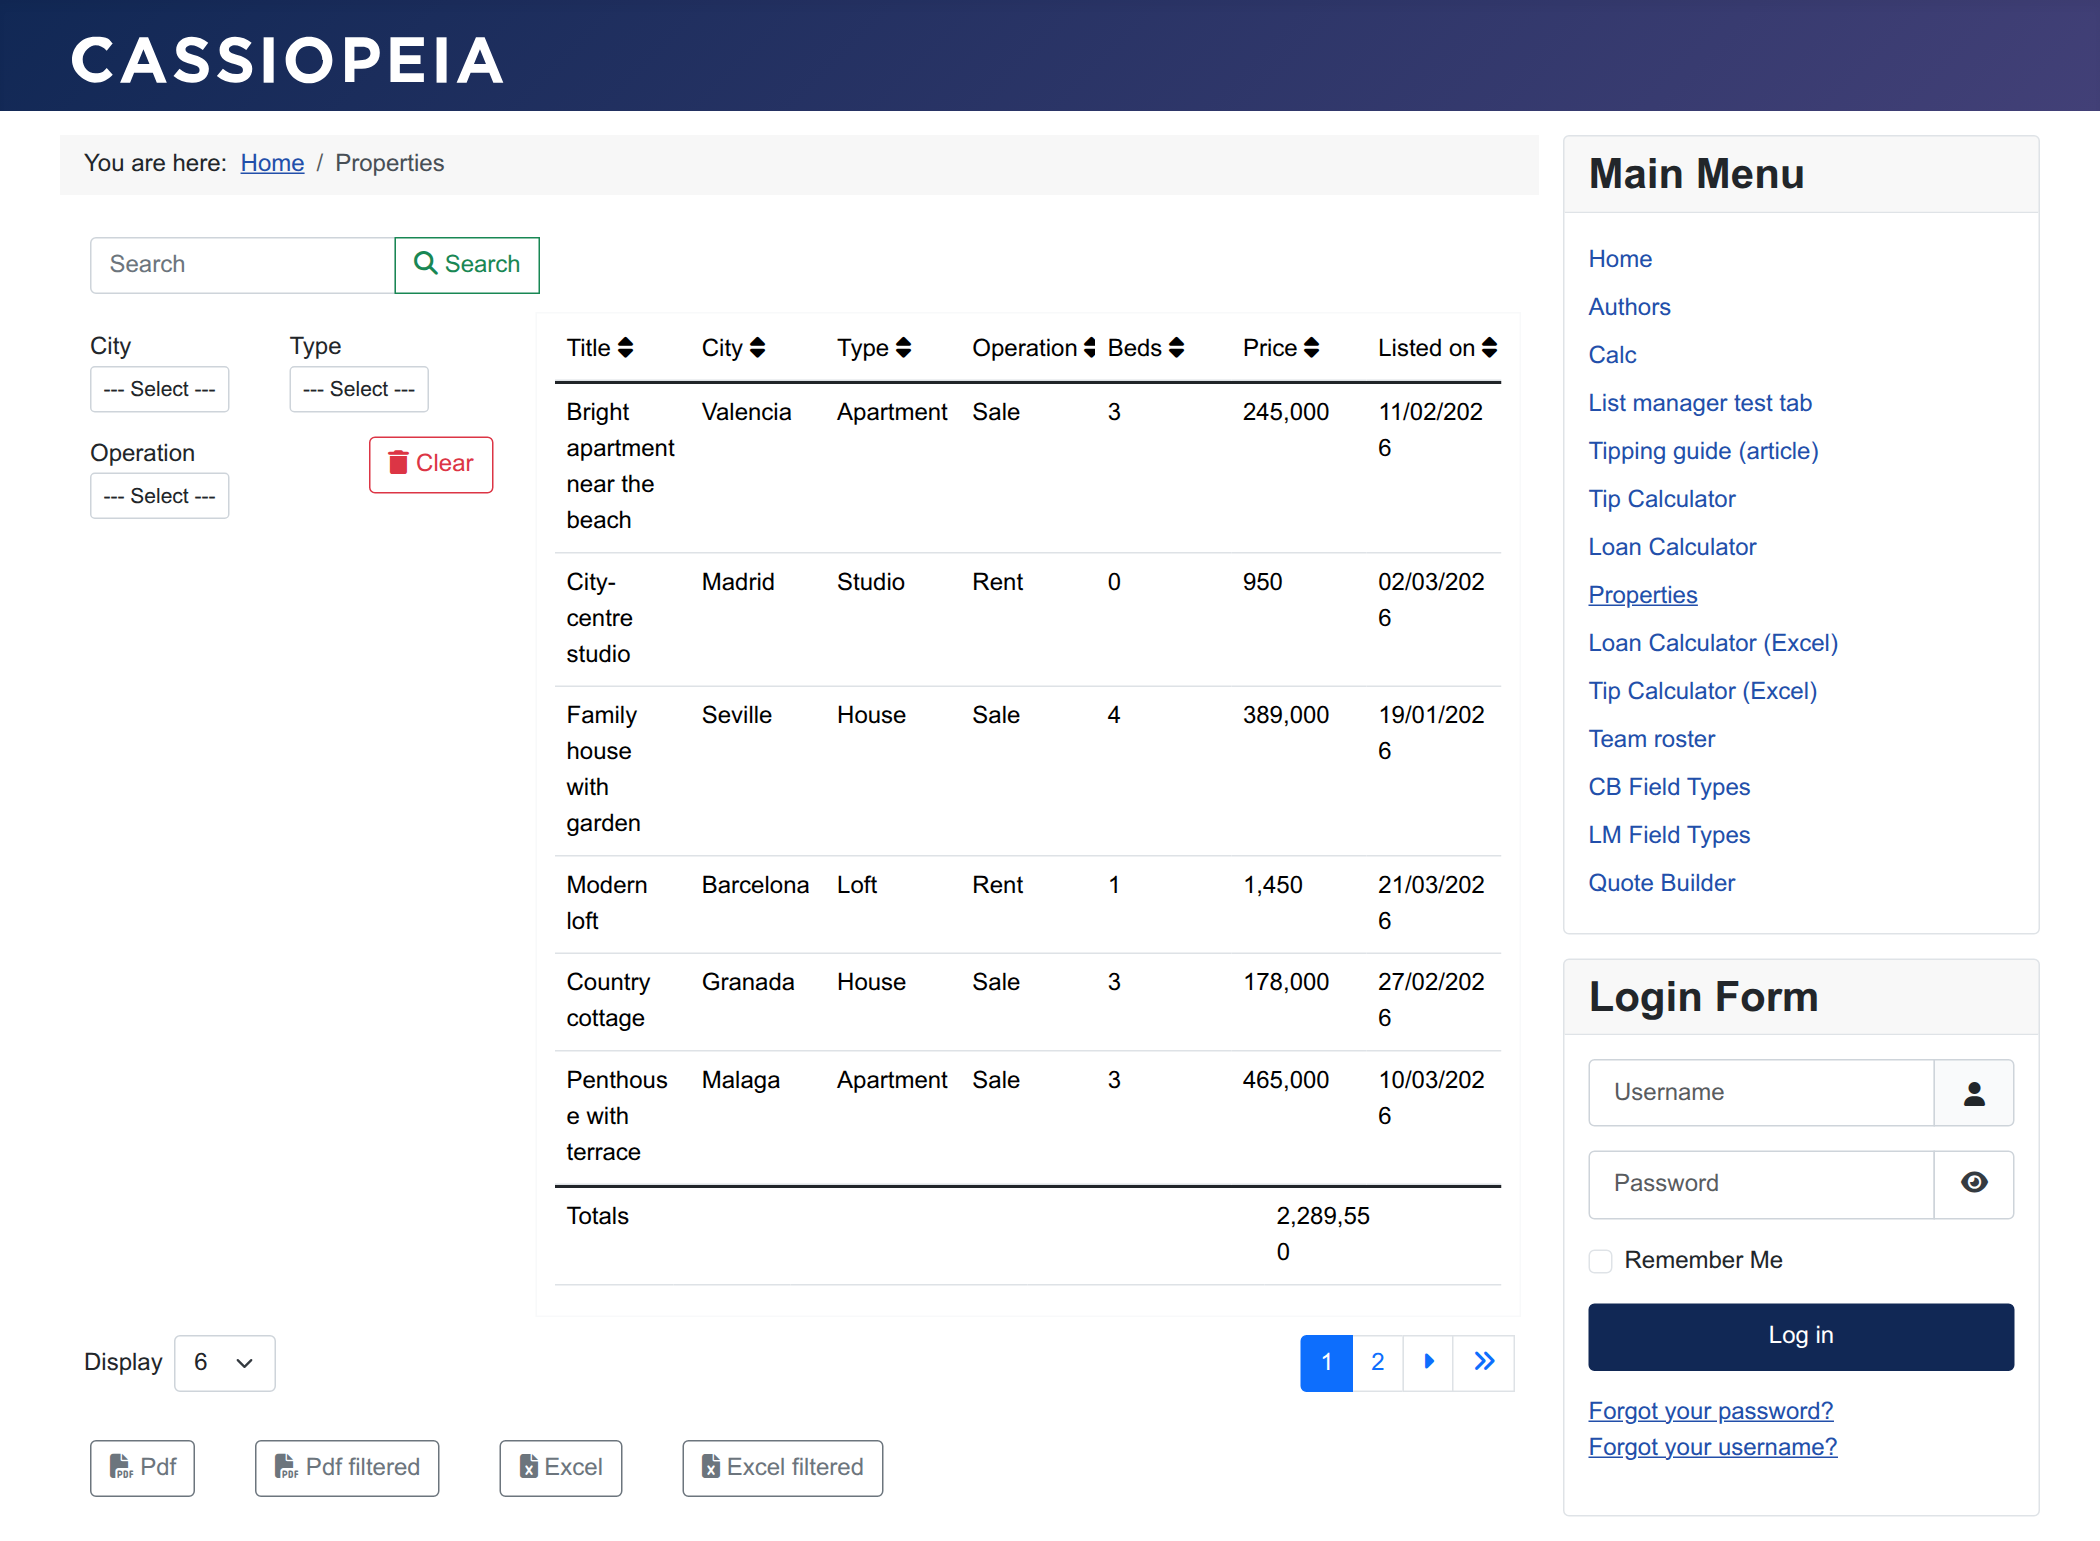Image resolution: width=2100 pixels, height=1541 pixels.
Task: Toggle password visibility eye icon
Action: click(x=1974, y=1184)
